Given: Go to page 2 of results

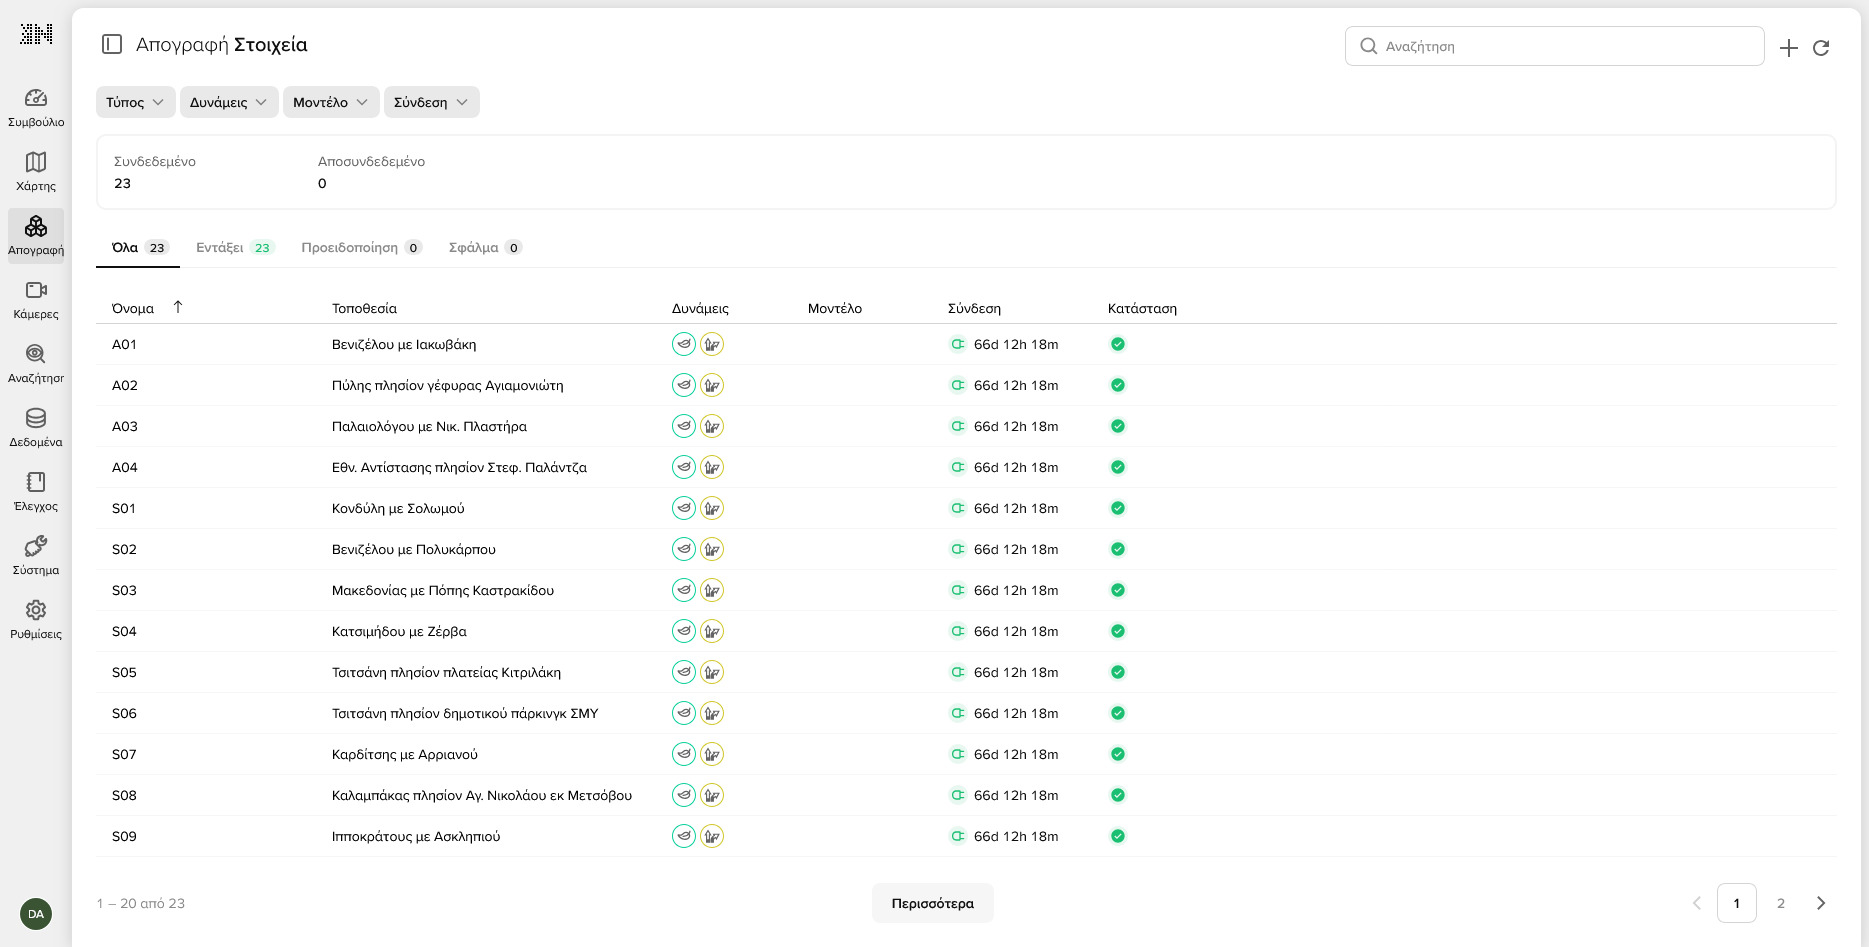Looking at the screenshot, I should tap(1780, 903).
